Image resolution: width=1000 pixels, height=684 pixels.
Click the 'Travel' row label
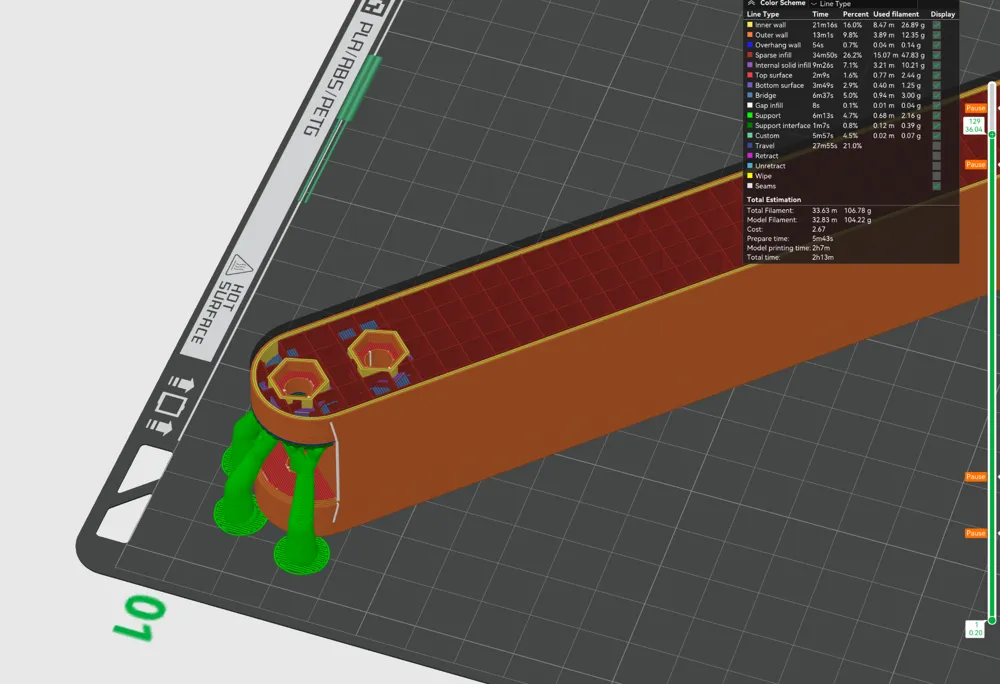[x=765, y=146]
